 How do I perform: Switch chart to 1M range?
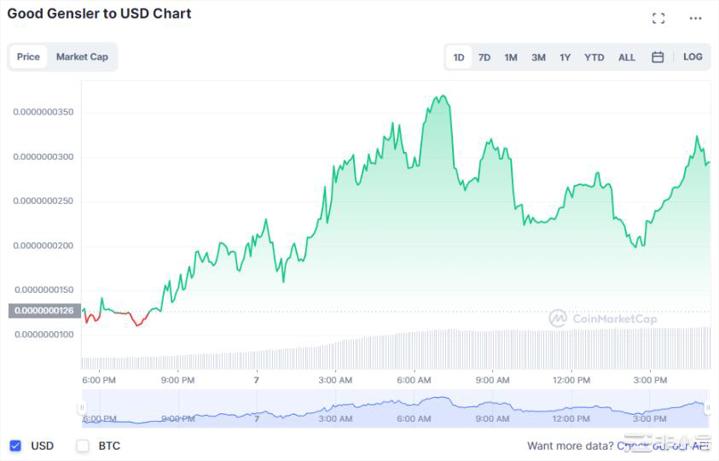pyautogui.click(x=511, y=57)
